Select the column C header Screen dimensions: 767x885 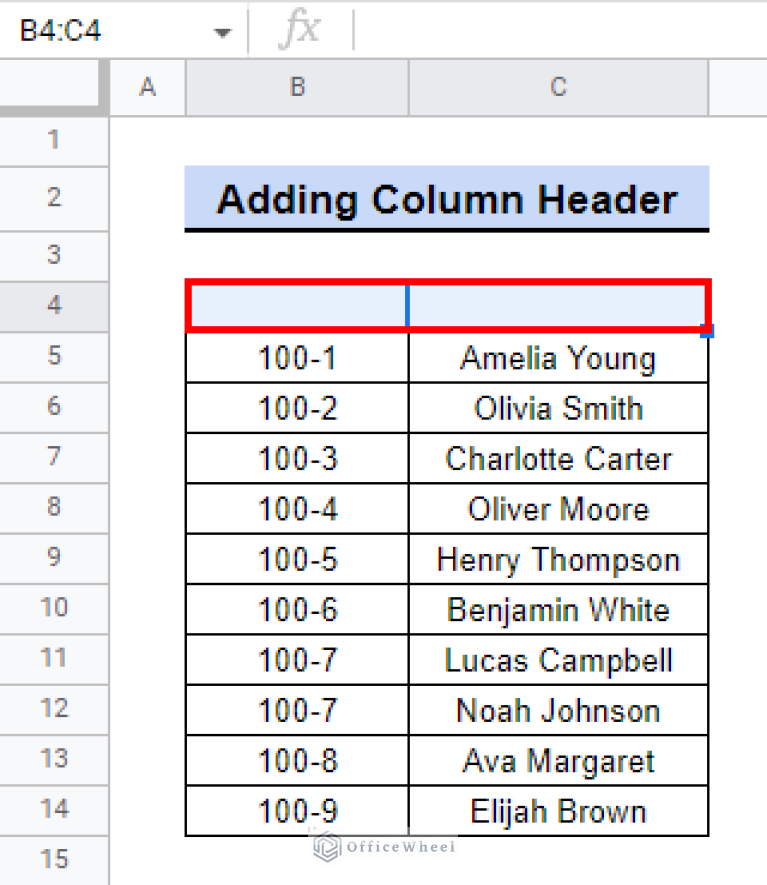(x=558, y=87)
